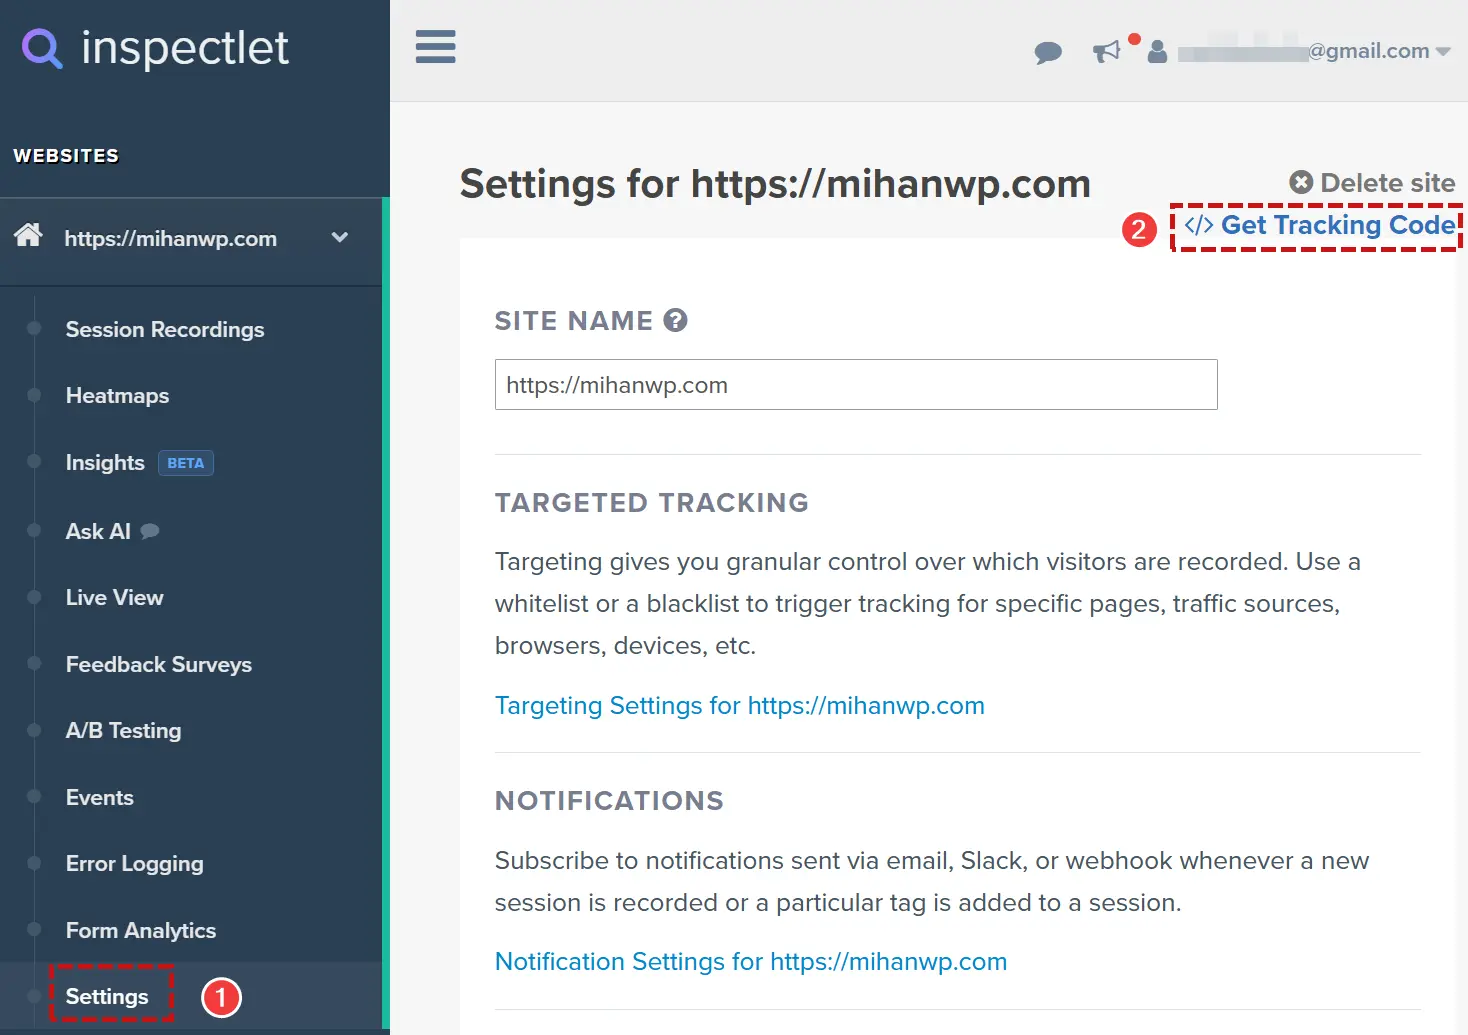This screenshot has width=1468, height=1035.
Task: Click the Site Name help question icon
Action: coord(676,320)
